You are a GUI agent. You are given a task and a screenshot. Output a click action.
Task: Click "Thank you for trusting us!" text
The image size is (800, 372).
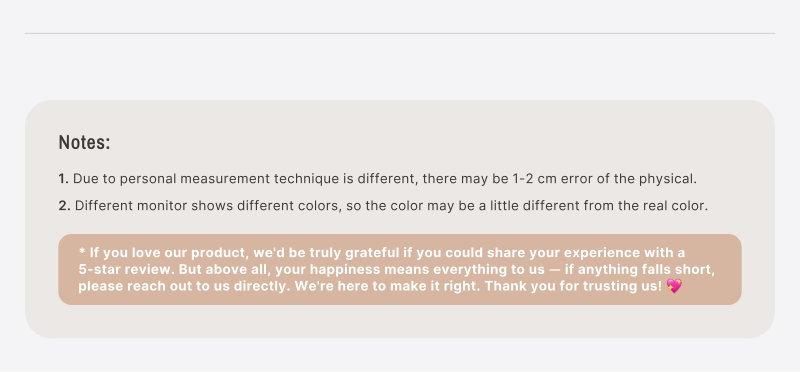tap(573, 286)
